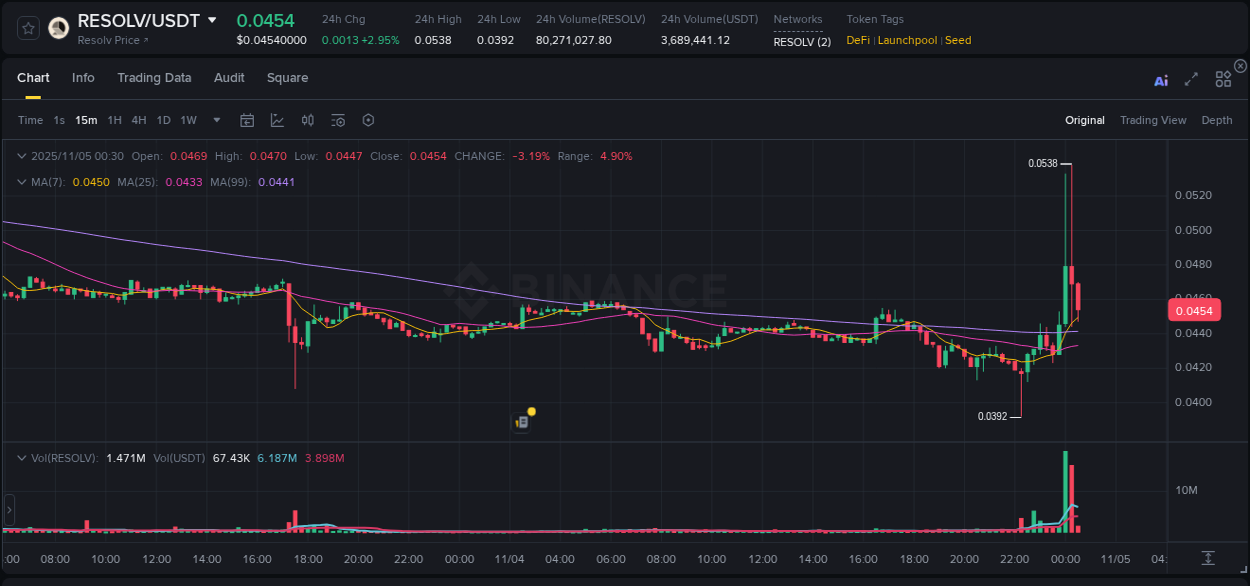Open the RESOLV/USDT pair dropdown
This screenshot has height=586, width=1250.
pos(212,19)
